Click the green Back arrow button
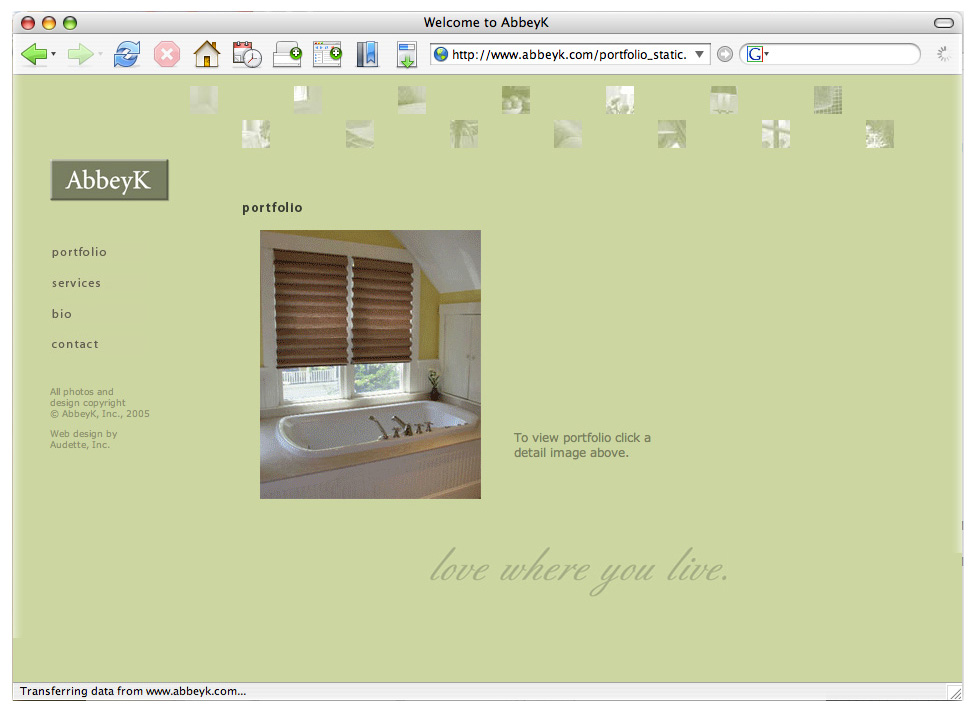 (33, 55)
